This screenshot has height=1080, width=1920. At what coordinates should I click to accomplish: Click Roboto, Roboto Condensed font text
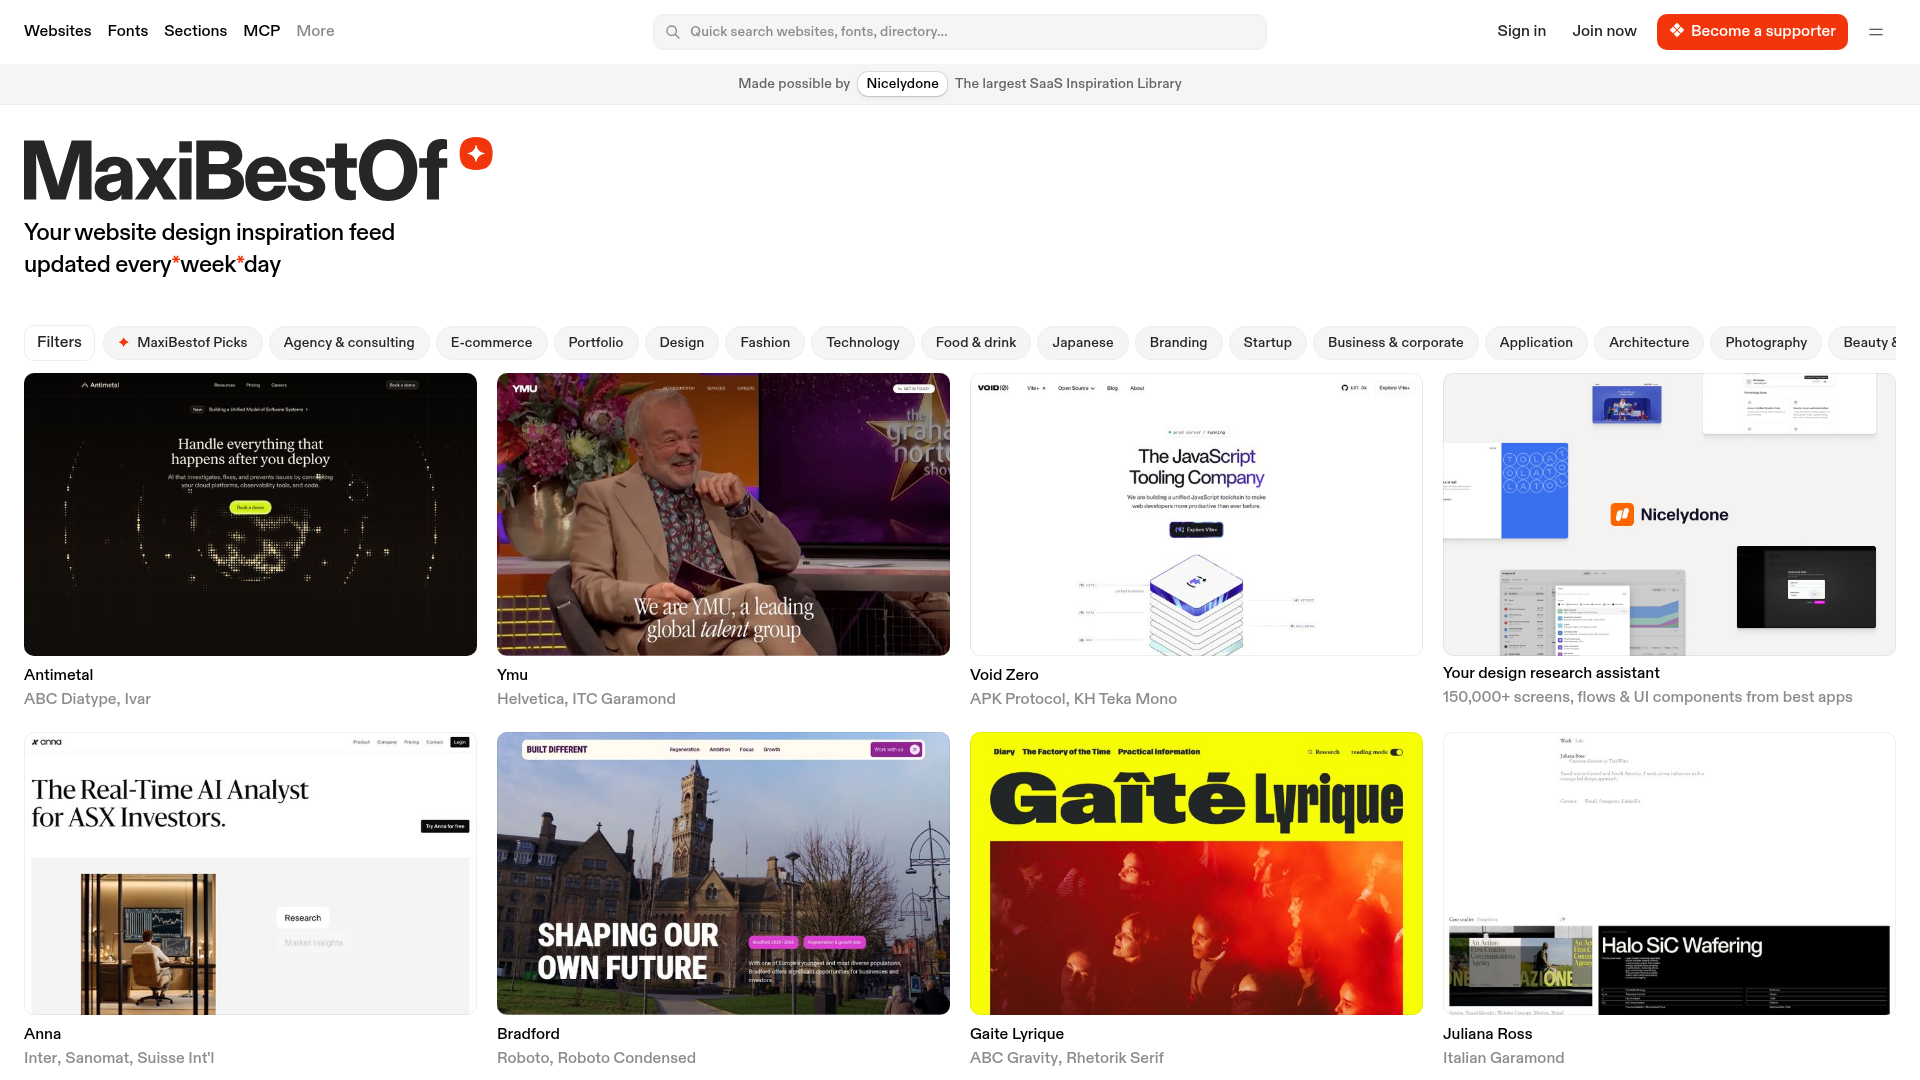pyautogui.click(x=596, y=1058)
